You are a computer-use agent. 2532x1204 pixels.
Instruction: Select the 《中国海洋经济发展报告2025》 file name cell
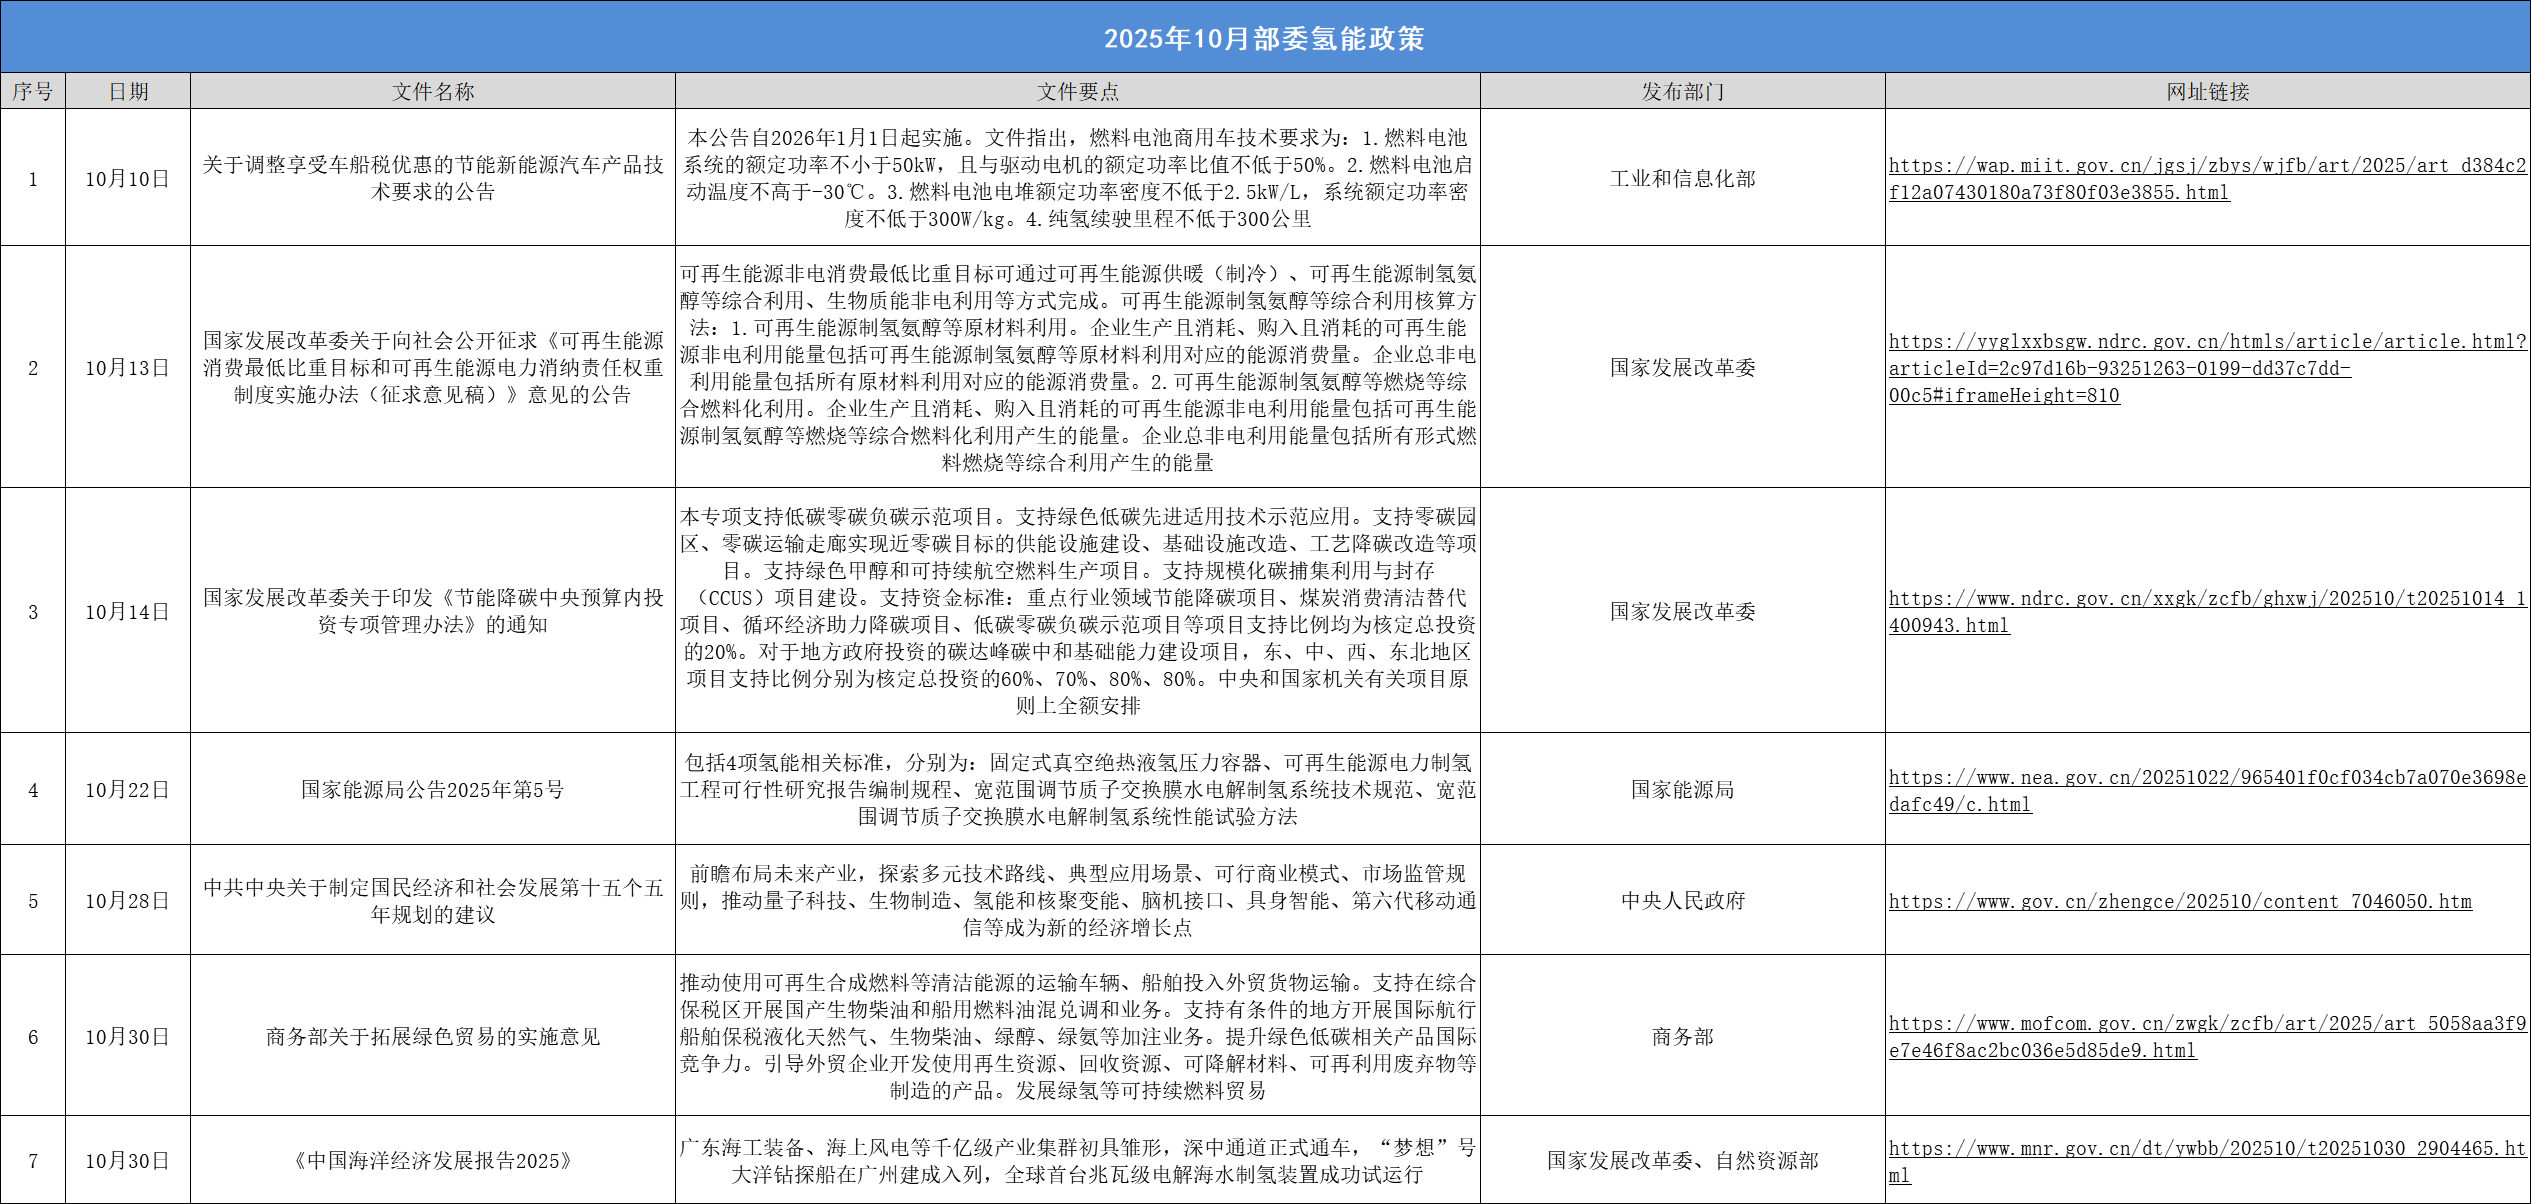point(432,1161)
